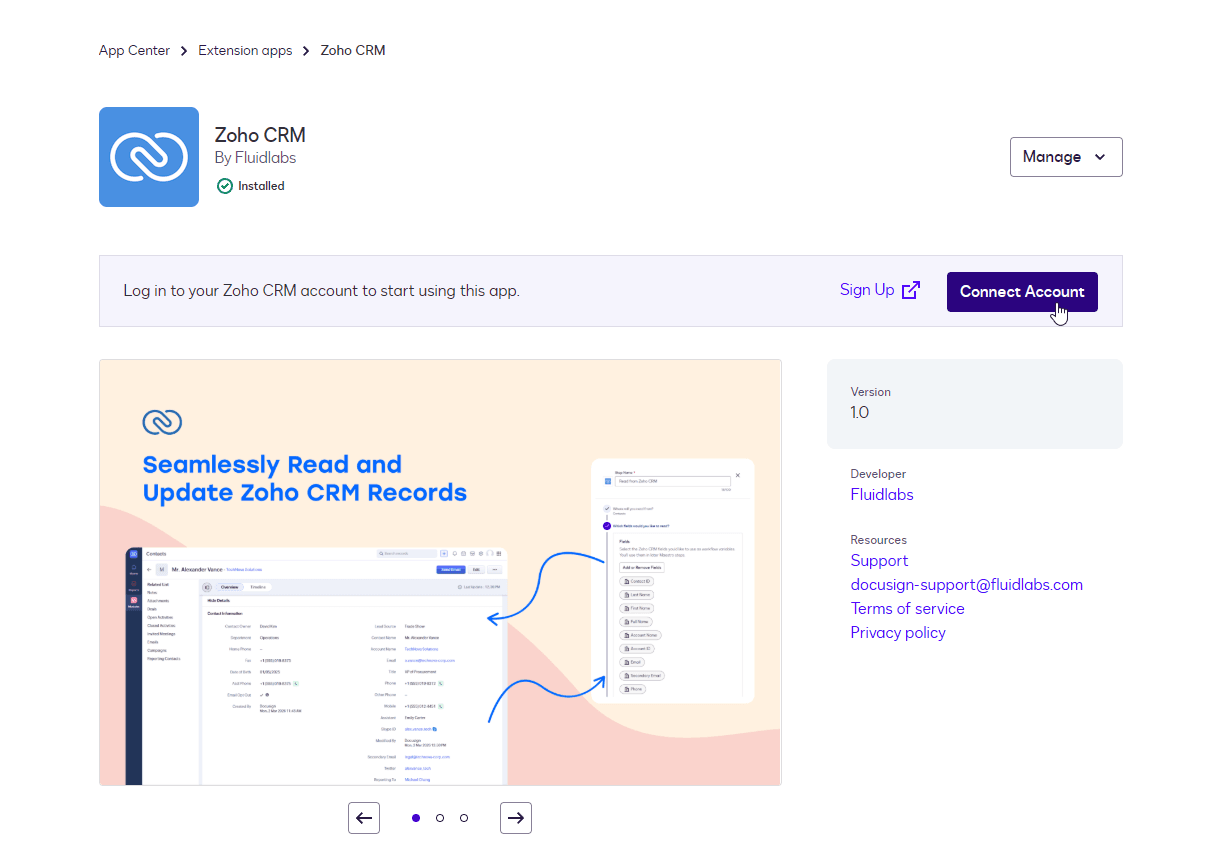Click the Zoho CRM breadcrumb item

(x=353, y=50)
